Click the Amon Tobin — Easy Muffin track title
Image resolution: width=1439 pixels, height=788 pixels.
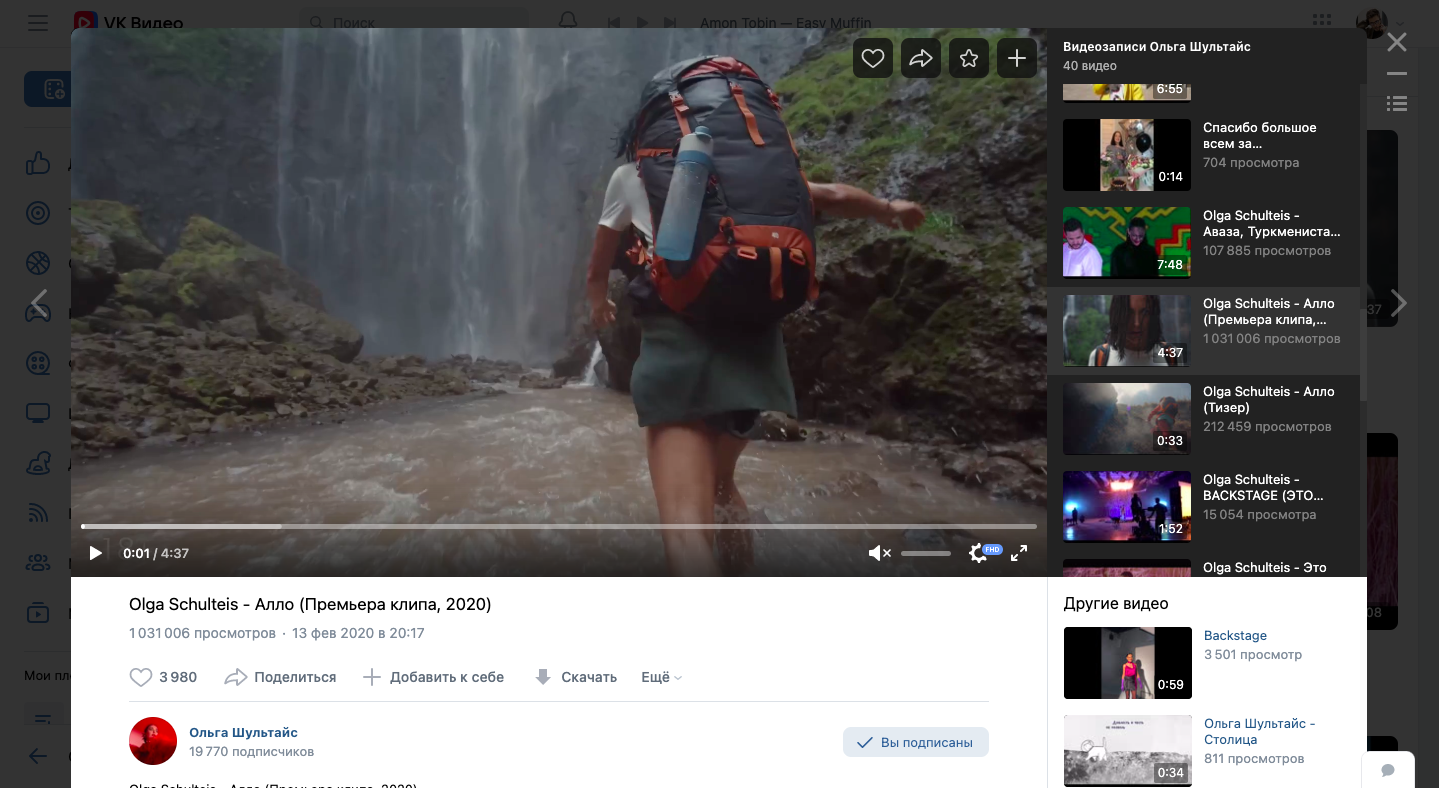point(786,22)
